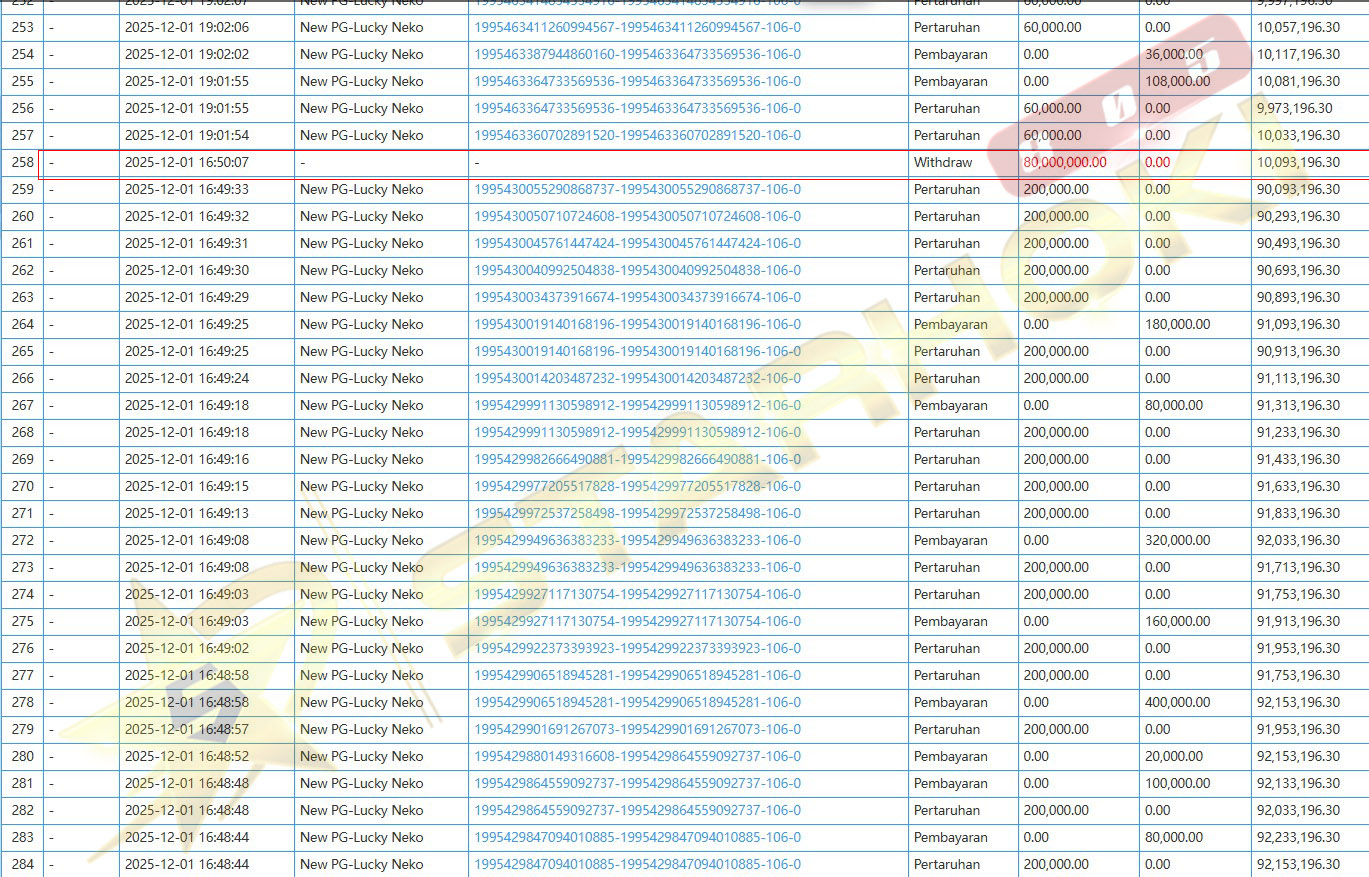This screenshot has height=877, width=1369.
Task: Open transaction ID link in row 264
Action: (637, 325)
